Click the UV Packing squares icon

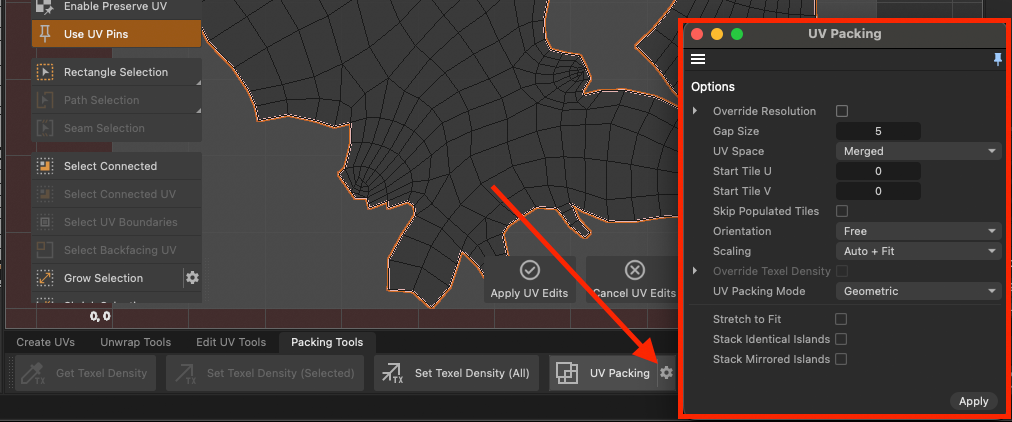566,373
